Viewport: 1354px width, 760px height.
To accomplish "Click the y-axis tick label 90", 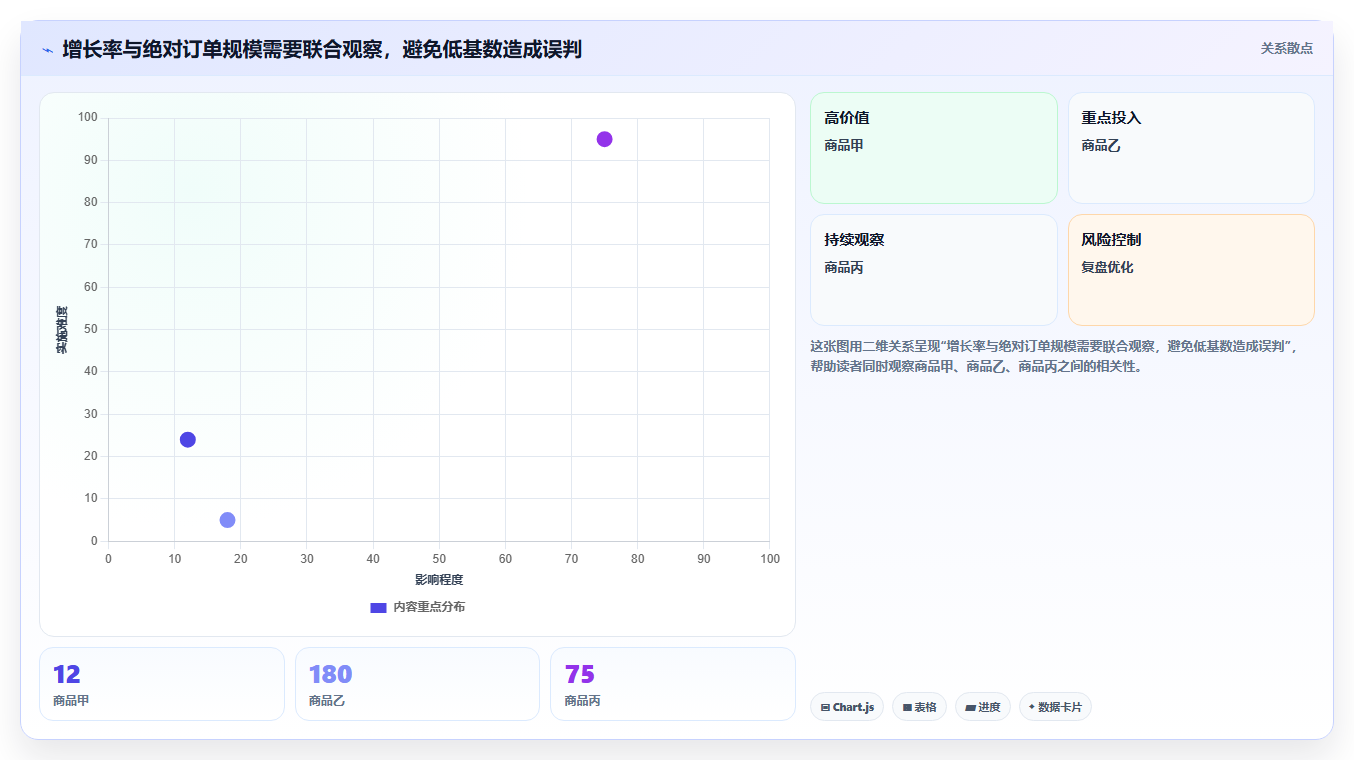I will [90, 160].
